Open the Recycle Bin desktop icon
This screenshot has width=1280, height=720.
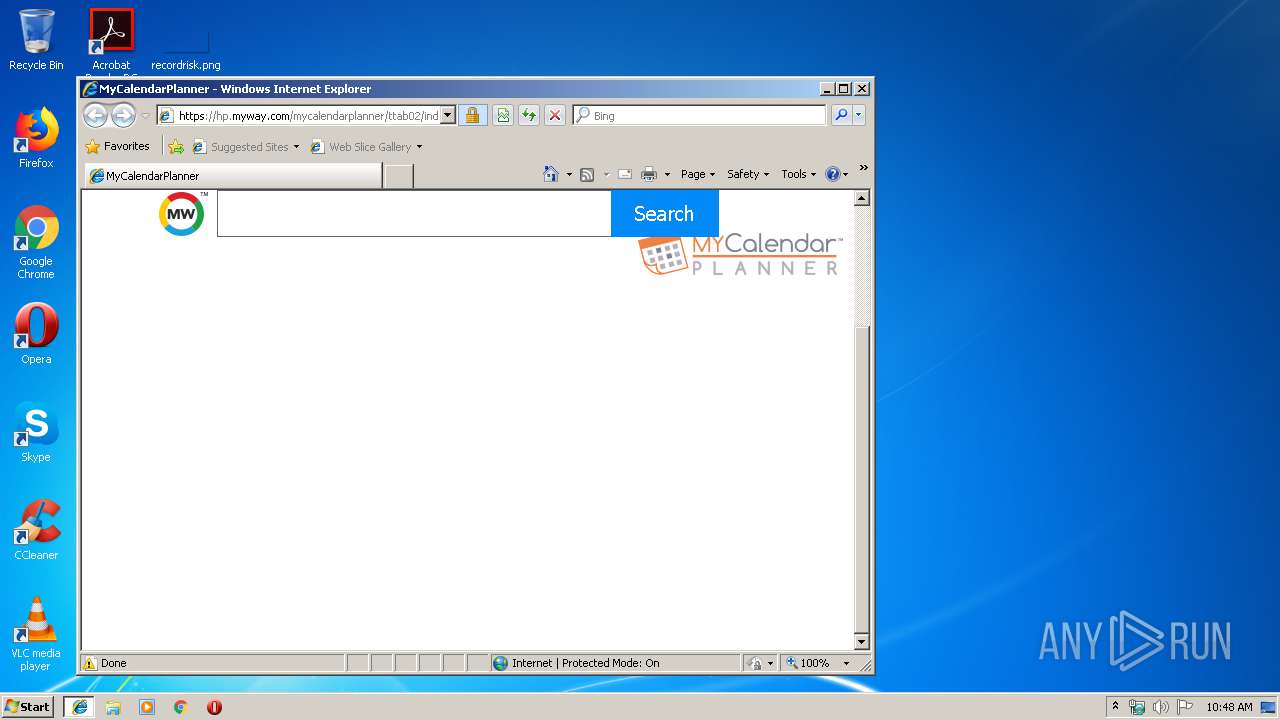36,40
